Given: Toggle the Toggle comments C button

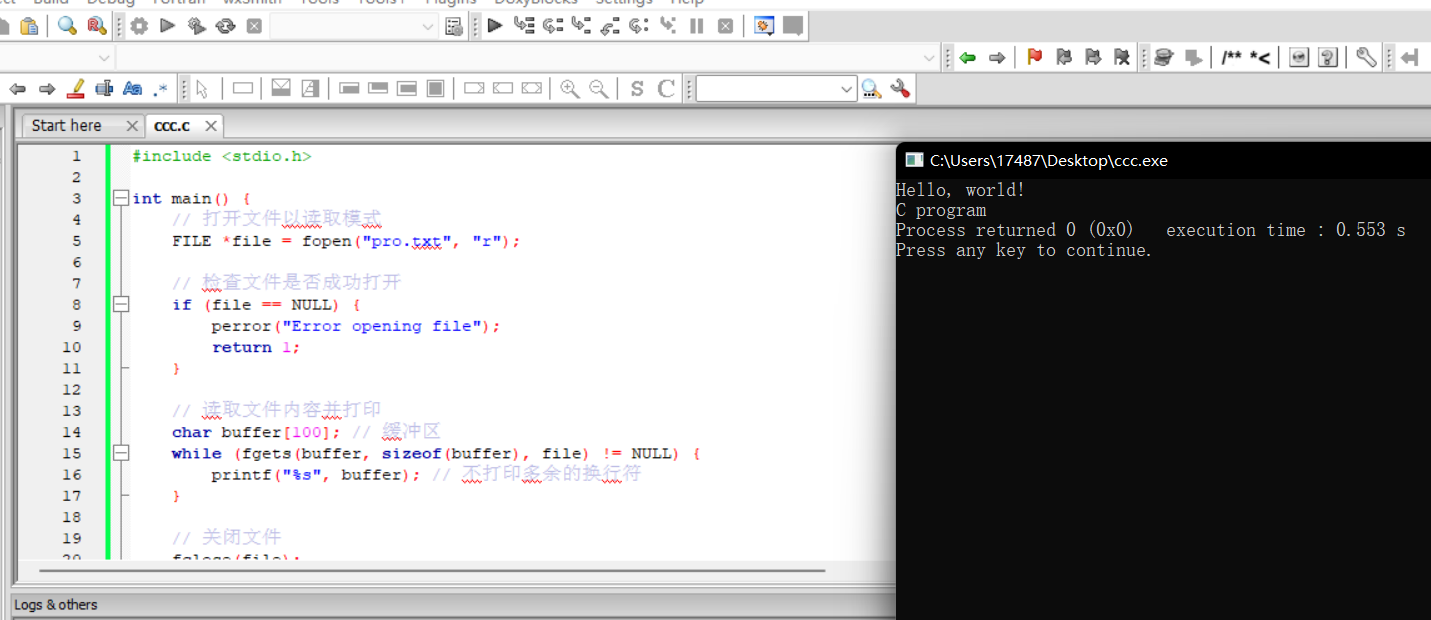Looking at the screenshot, I should point(666,89).
